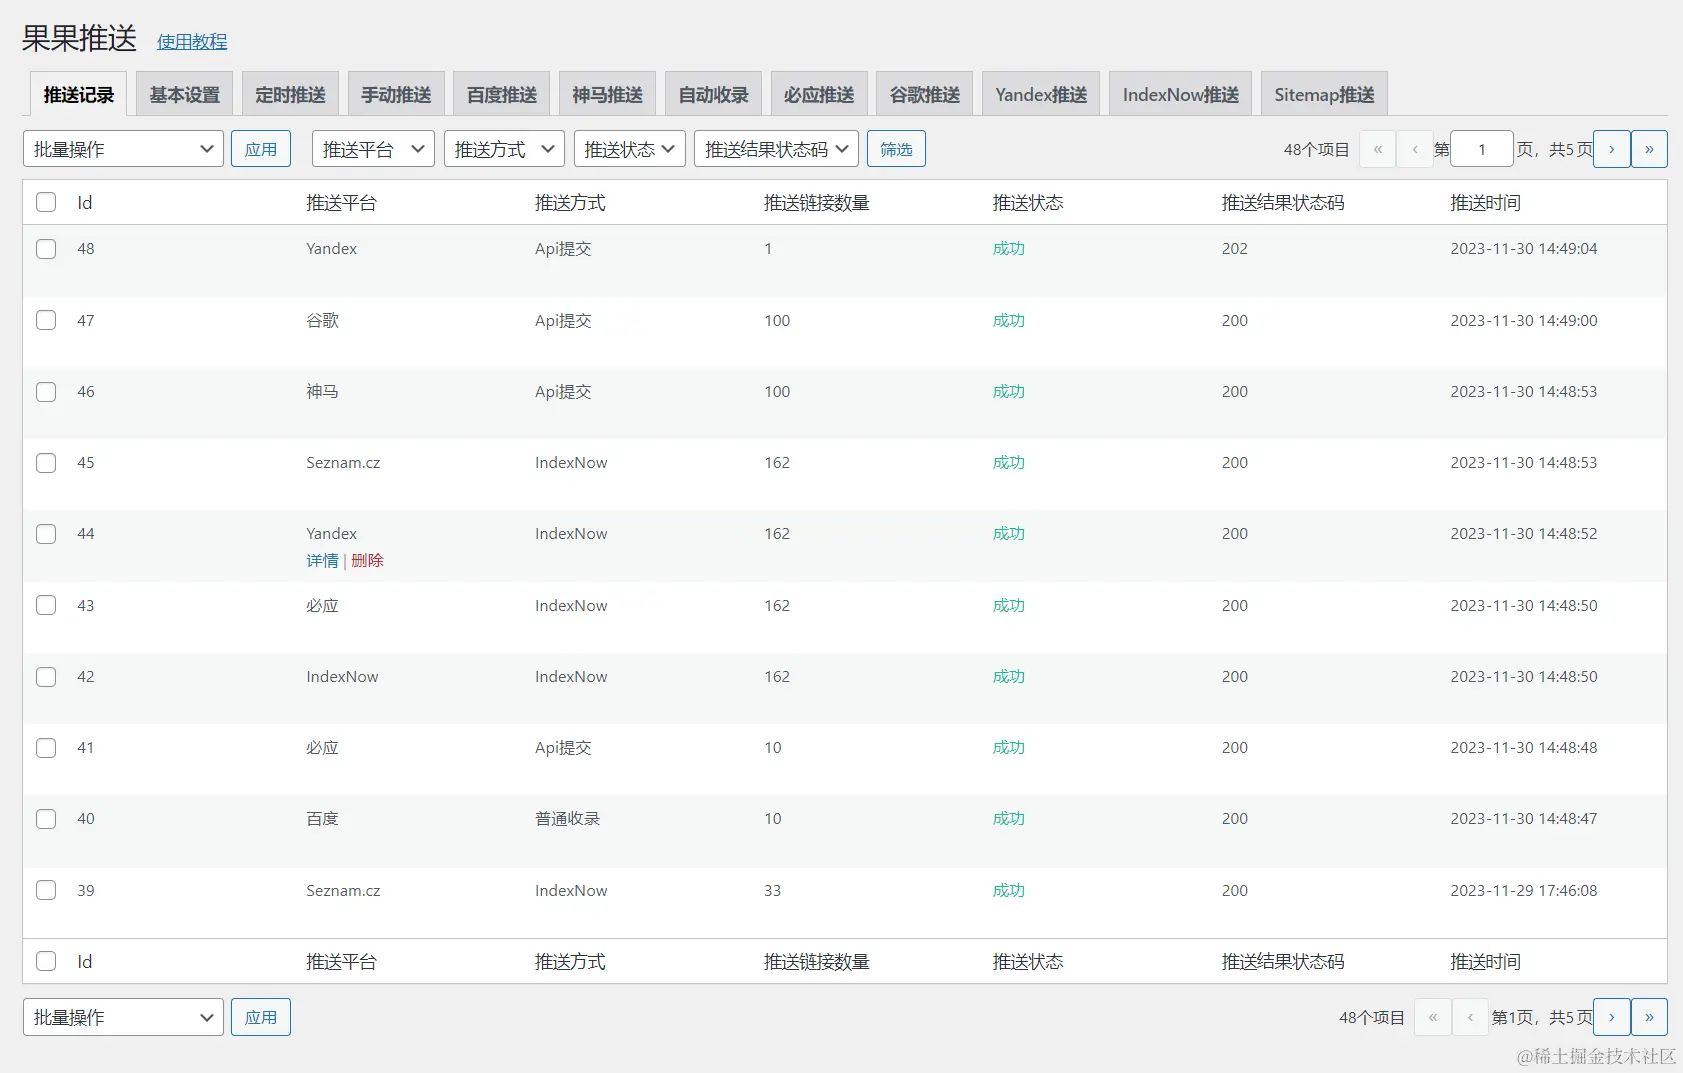Click timestamp 2023-11-29 17:46:08
This screenshot has width=1683, height=1073.
tap(1523, 890)
